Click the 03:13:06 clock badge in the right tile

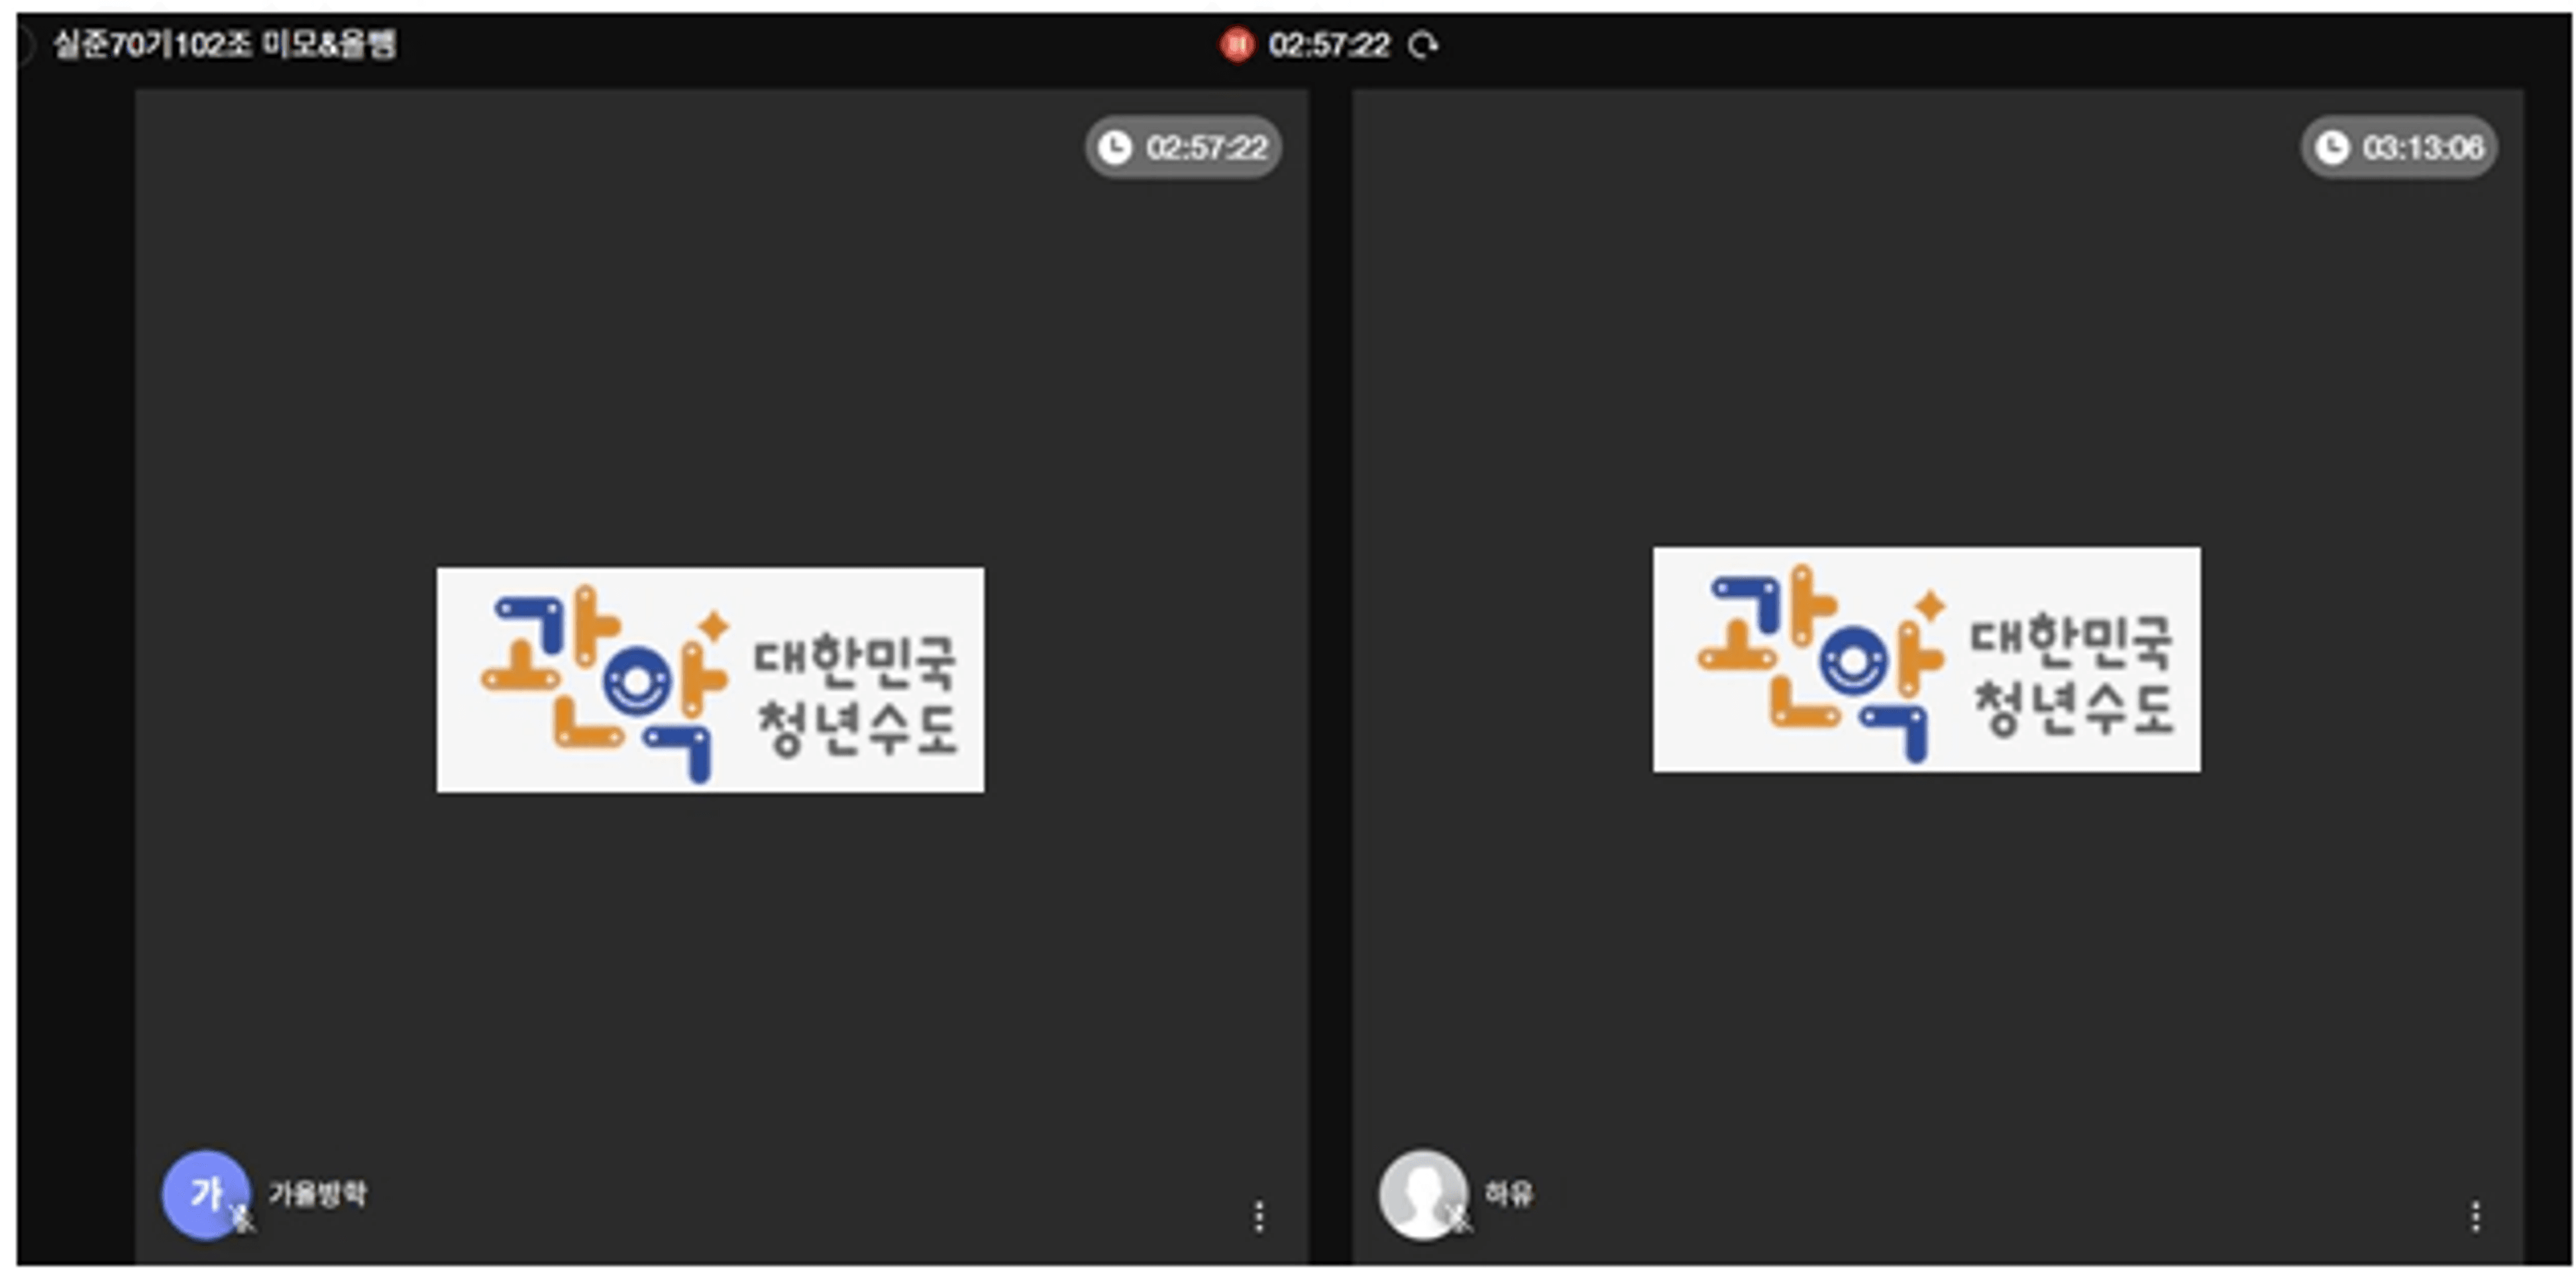point(2399,147)
